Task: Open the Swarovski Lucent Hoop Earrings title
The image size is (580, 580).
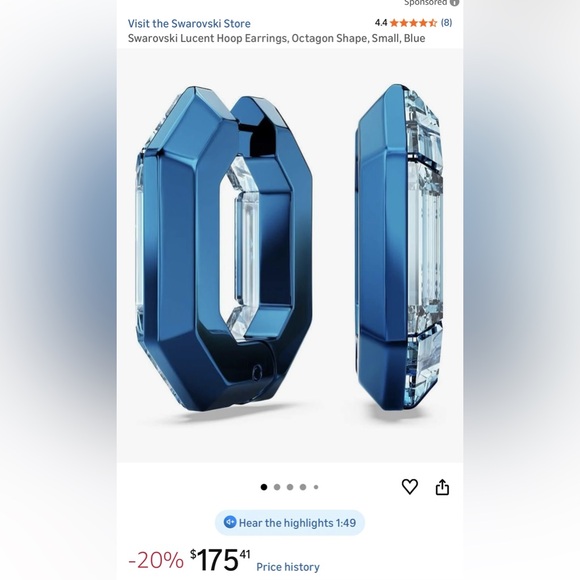Action: pyautogui.click(x=276, y=38)
